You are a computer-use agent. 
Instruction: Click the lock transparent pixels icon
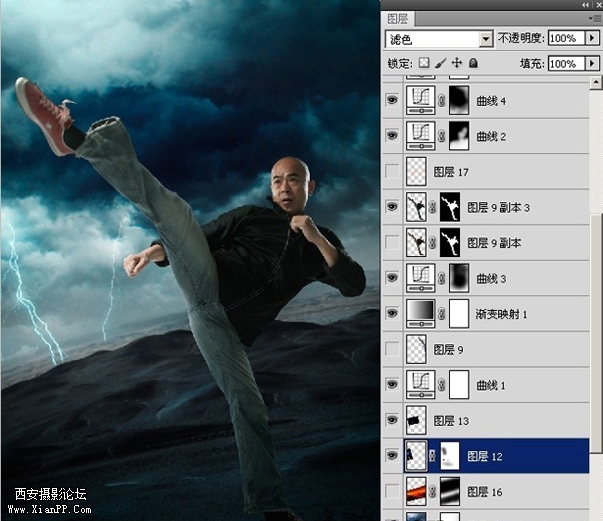click(424, 63)
